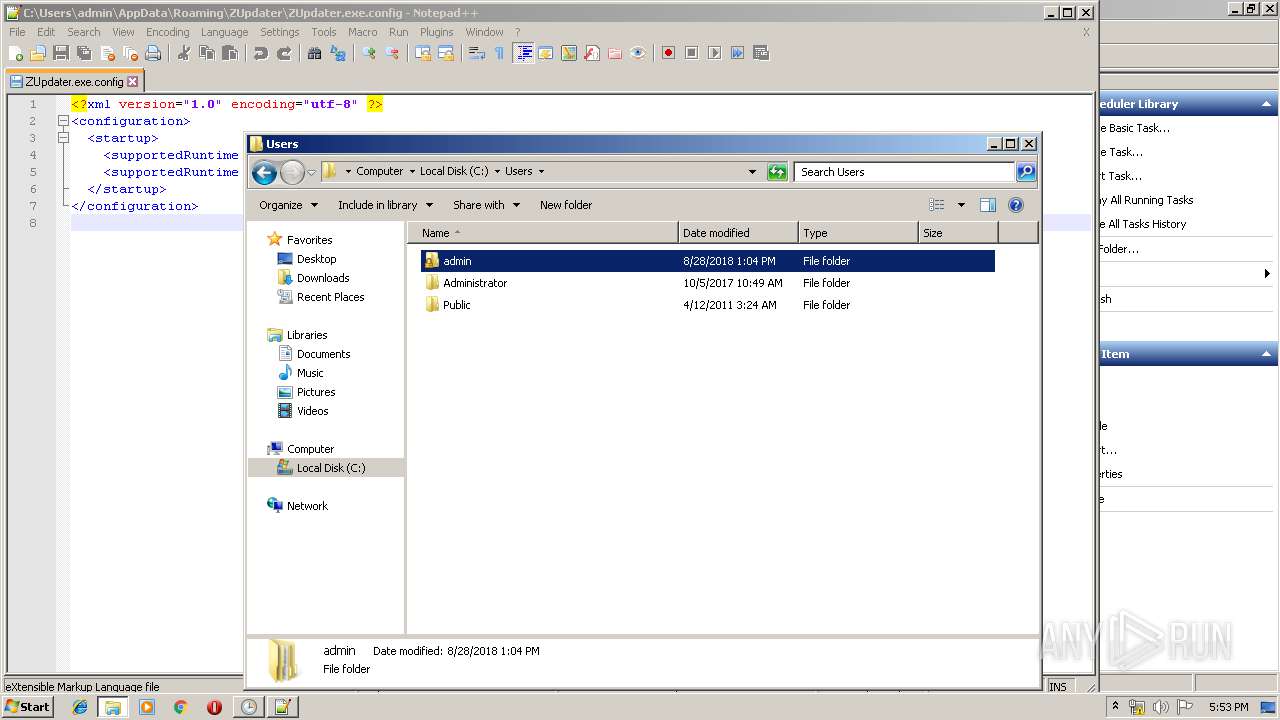Run macro multiple times icon
This screenshot has width=1280, height=720.
pos(737,53)
